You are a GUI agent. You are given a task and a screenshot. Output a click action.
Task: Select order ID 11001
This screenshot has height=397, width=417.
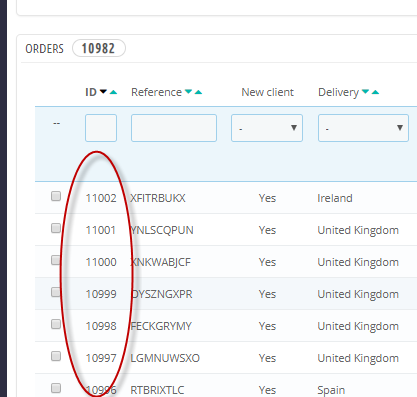[x=101, y=230]
